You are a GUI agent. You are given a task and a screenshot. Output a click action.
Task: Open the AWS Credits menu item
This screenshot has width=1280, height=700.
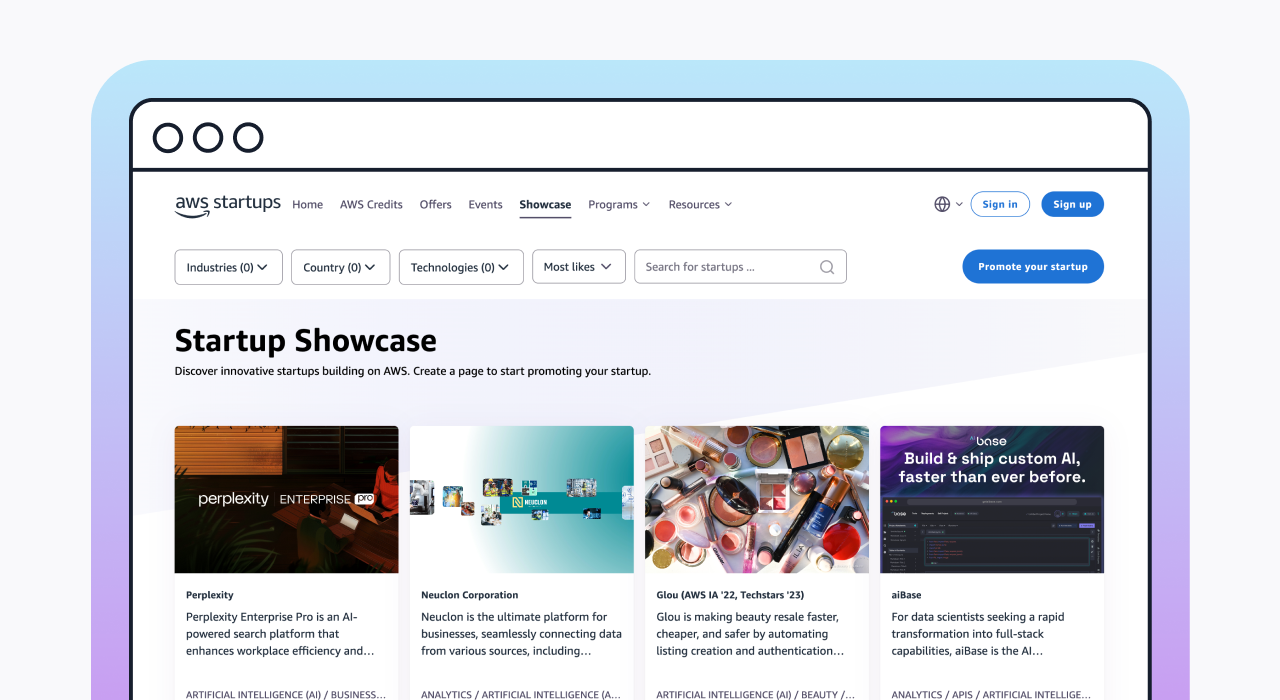point(371,204)
